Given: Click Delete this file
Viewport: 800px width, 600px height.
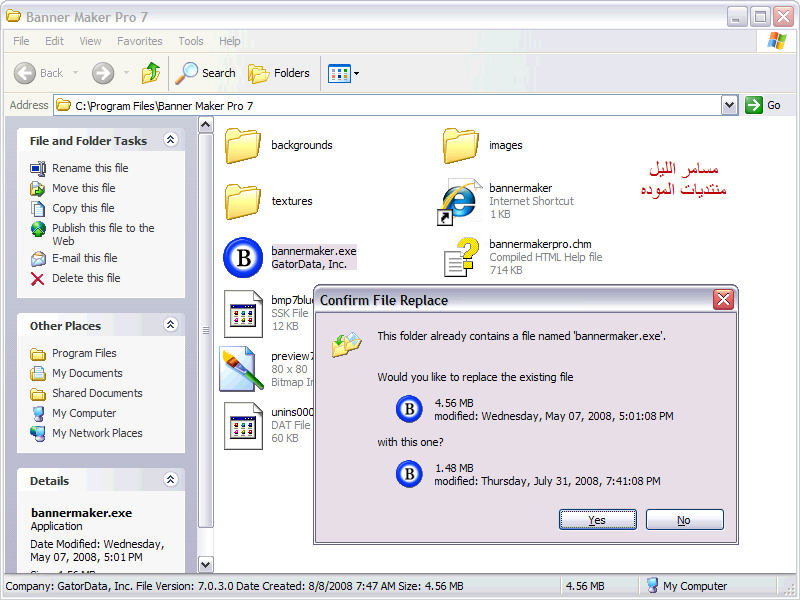Looking at the screenshot, I should [86, 278].
